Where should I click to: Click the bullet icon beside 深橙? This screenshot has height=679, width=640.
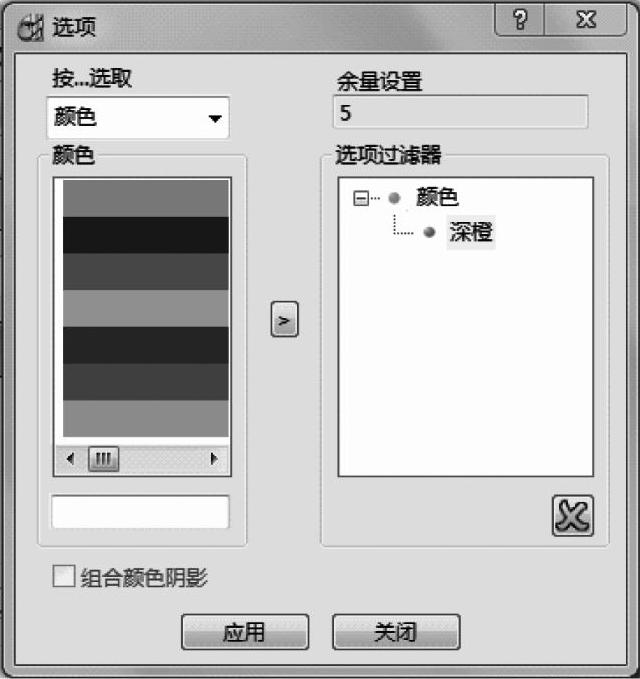429,232
